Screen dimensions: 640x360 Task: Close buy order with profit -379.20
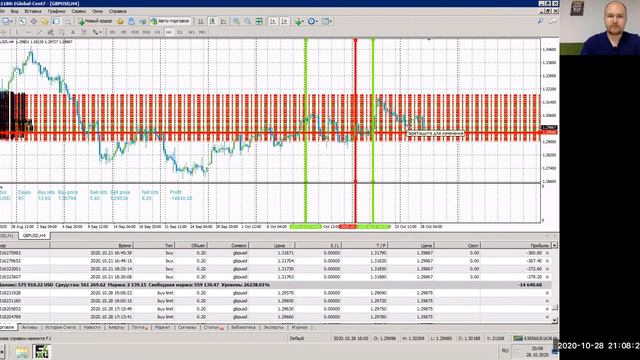pyautogui.click(x=547, y=277)
